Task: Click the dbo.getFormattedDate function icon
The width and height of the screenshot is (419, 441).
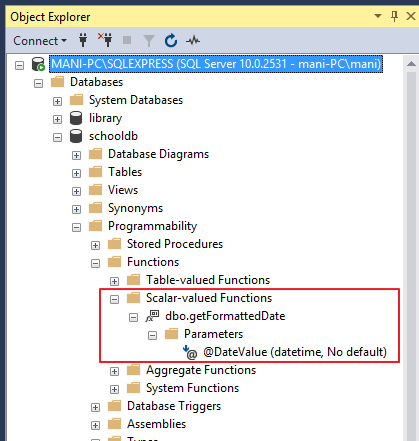Action: point(152,316)
